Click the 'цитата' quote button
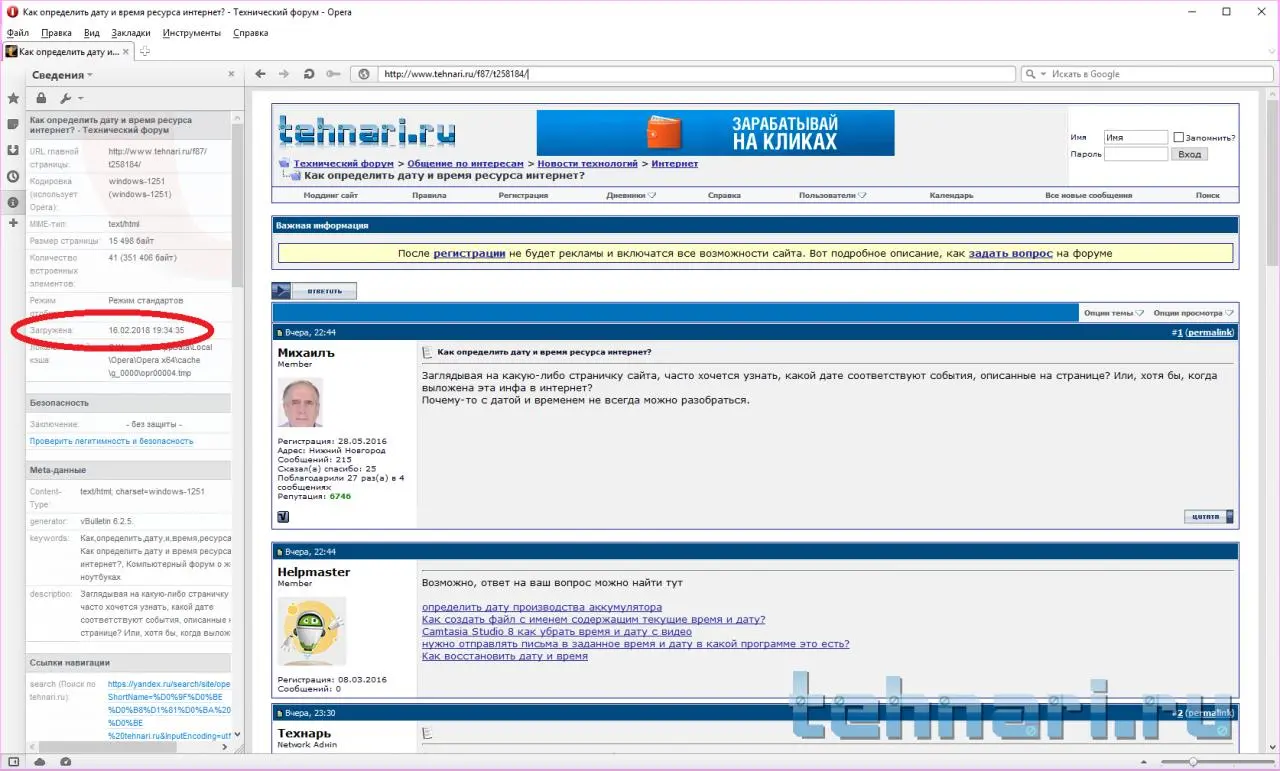Screen dimensions: 1280x771 (x=1208, y=517)
